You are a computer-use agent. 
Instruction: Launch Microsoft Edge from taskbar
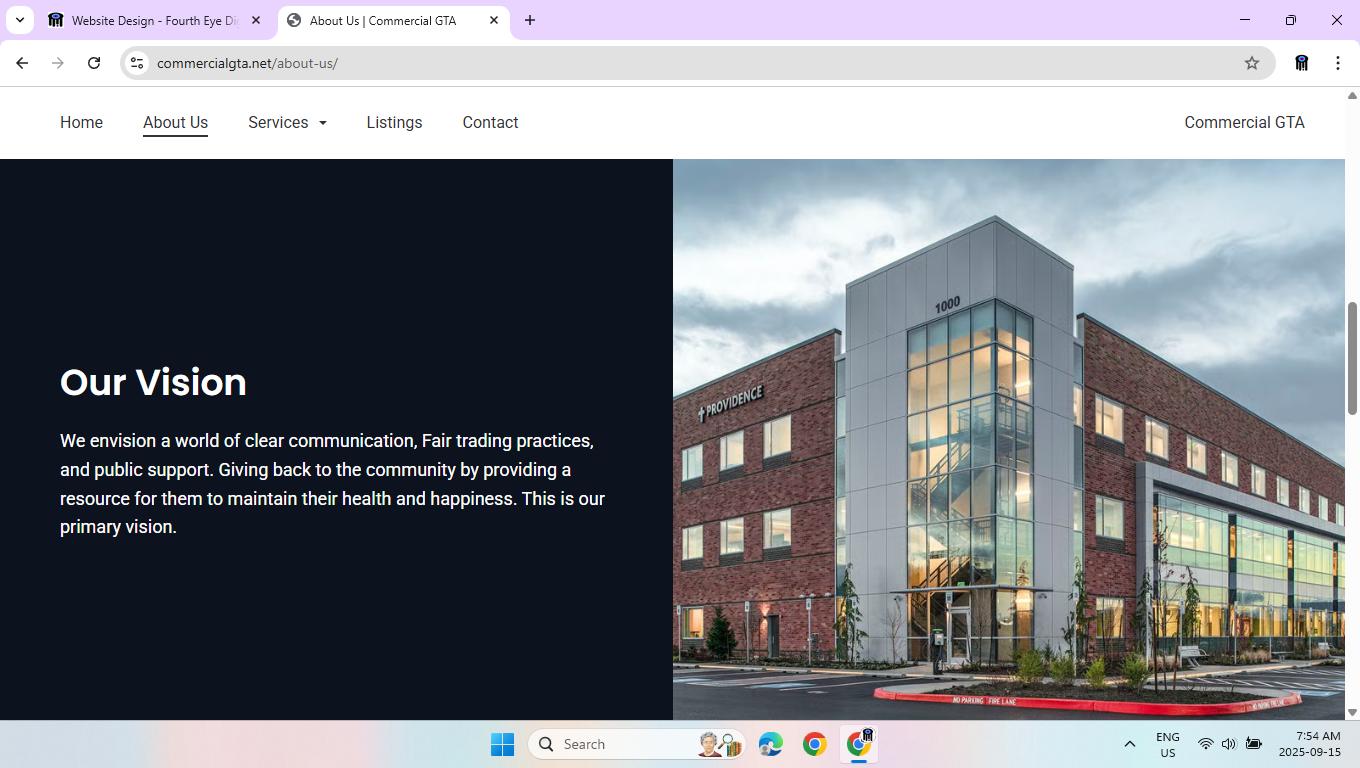click(770, 744)
